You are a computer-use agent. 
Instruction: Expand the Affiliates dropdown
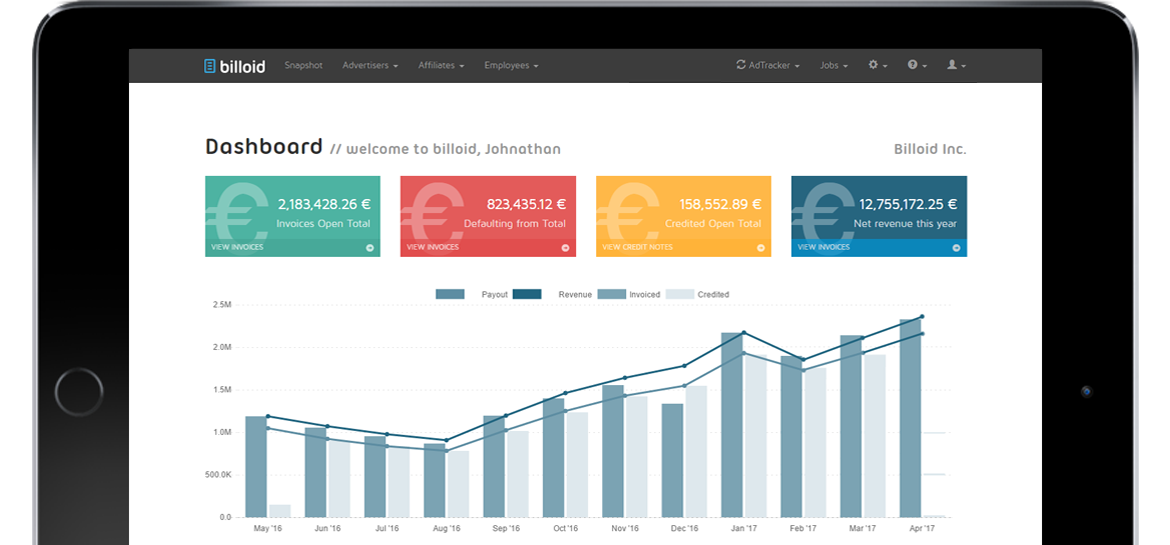point(441,66)
